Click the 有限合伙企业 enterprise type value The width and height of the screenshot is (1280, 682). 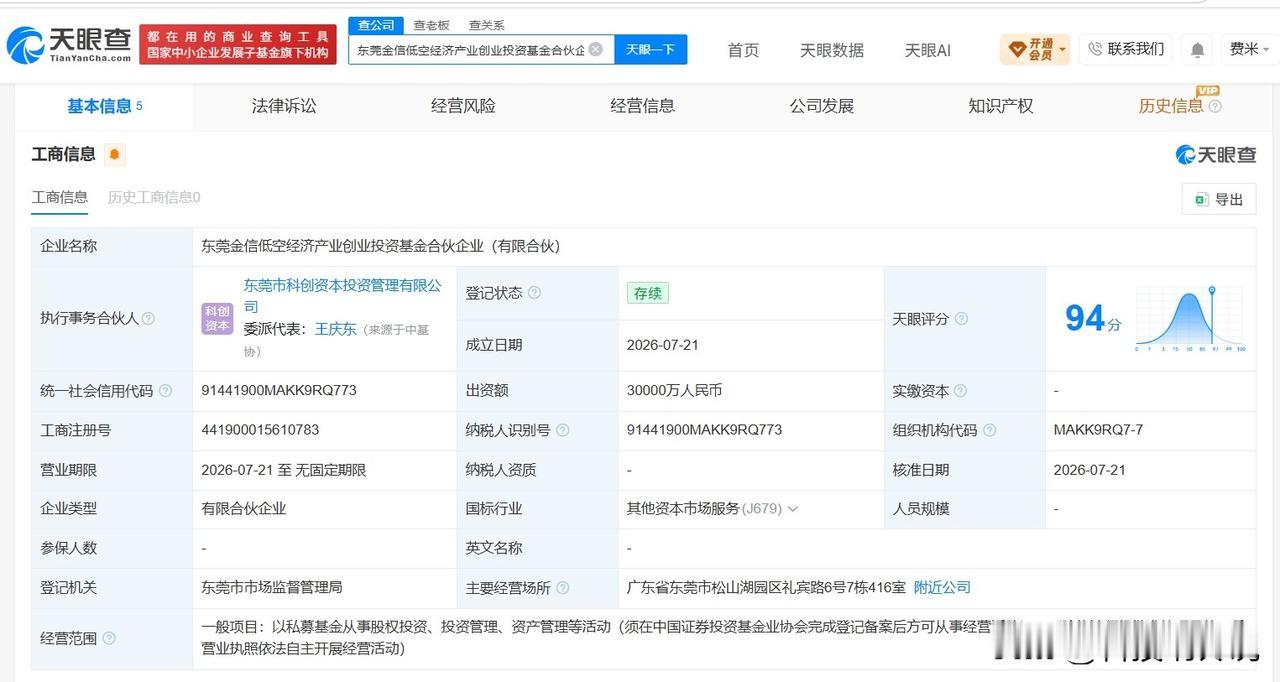[x=244, y=509]
